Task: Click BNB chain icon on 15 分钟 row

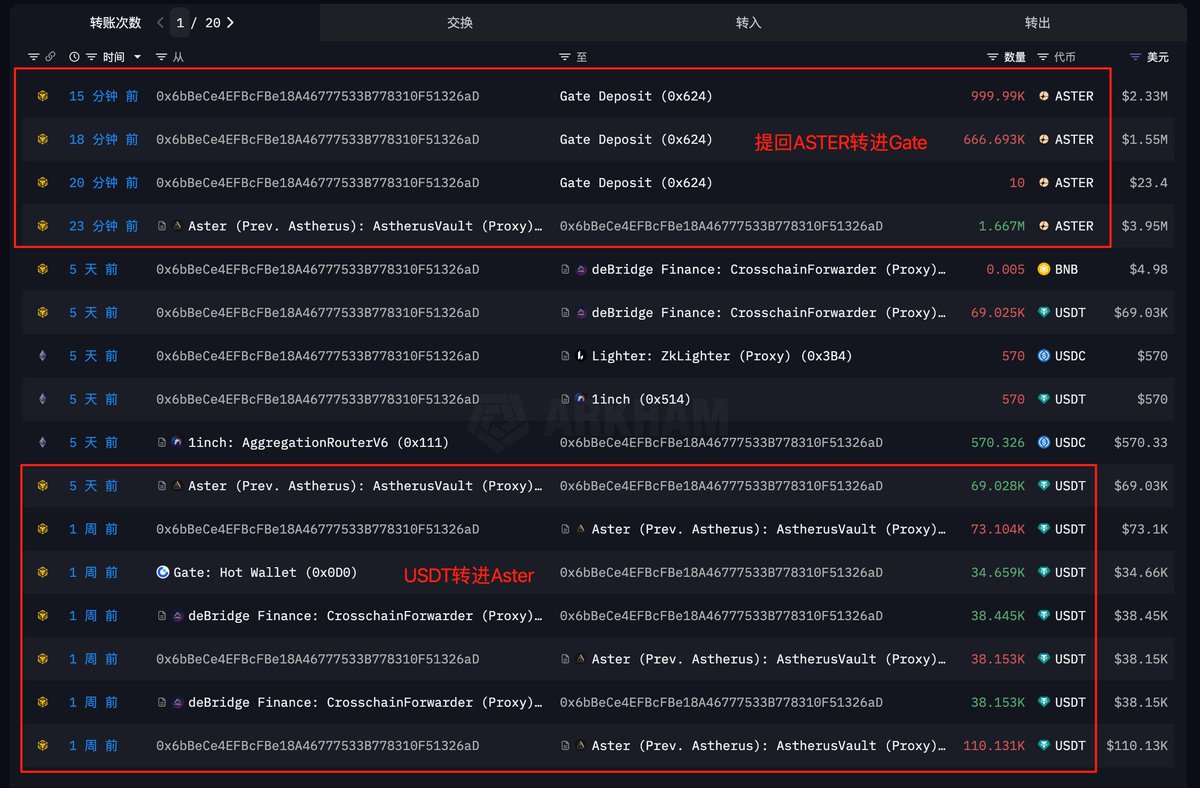Action: click(42, 96)
